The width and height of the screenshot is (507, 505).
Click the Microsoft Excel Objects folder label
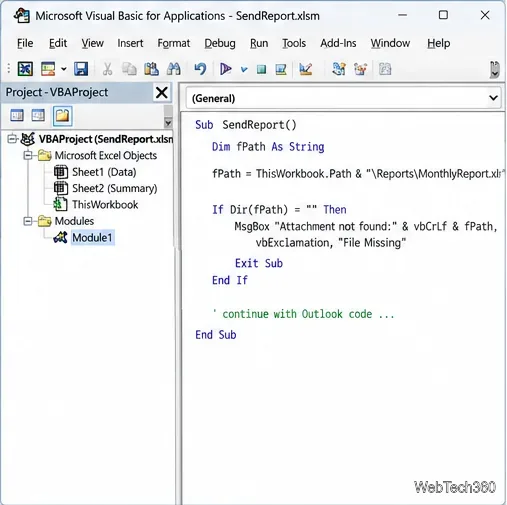coord(106,155)
